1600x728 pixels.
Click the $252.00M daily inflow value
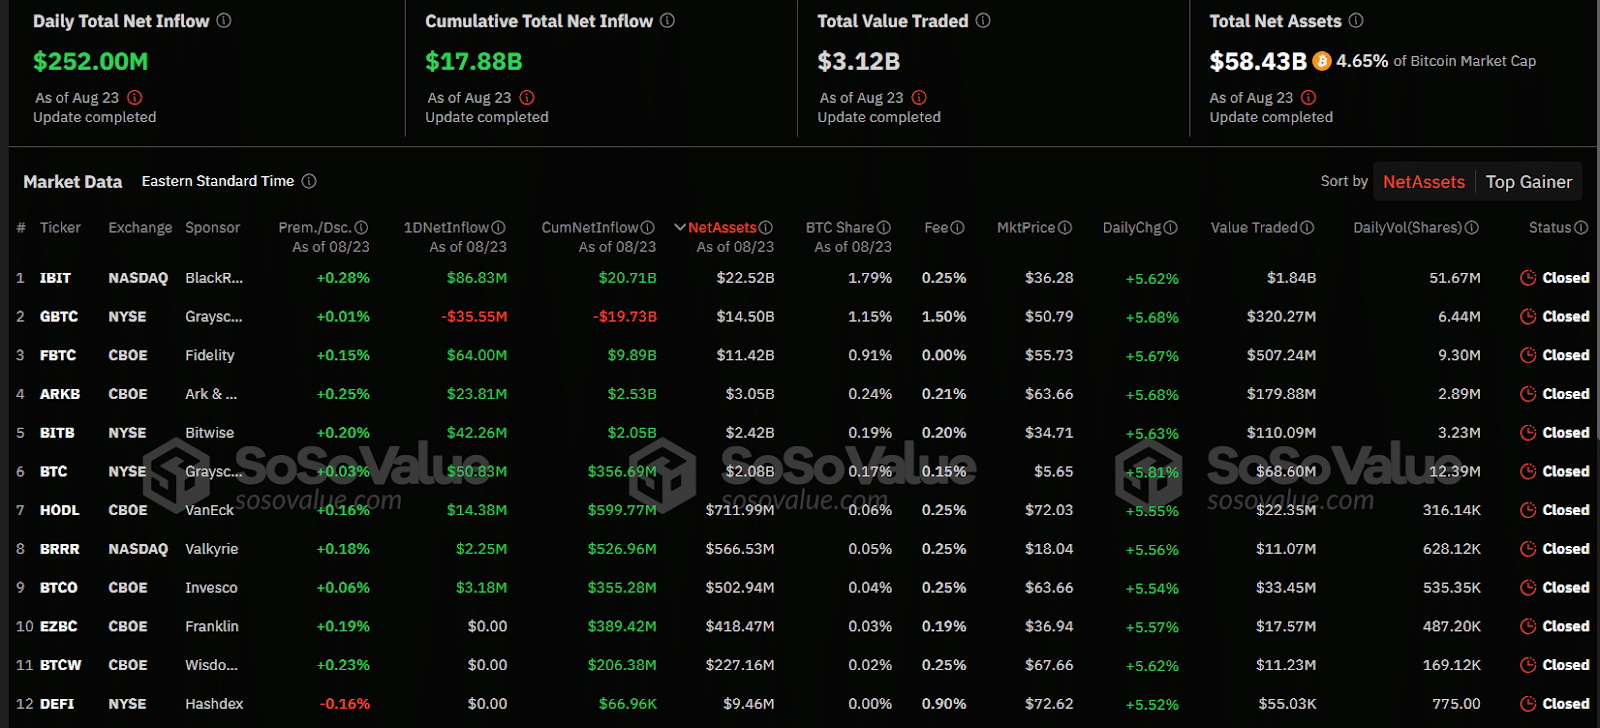pyautogui.click(x=91, y=61)
